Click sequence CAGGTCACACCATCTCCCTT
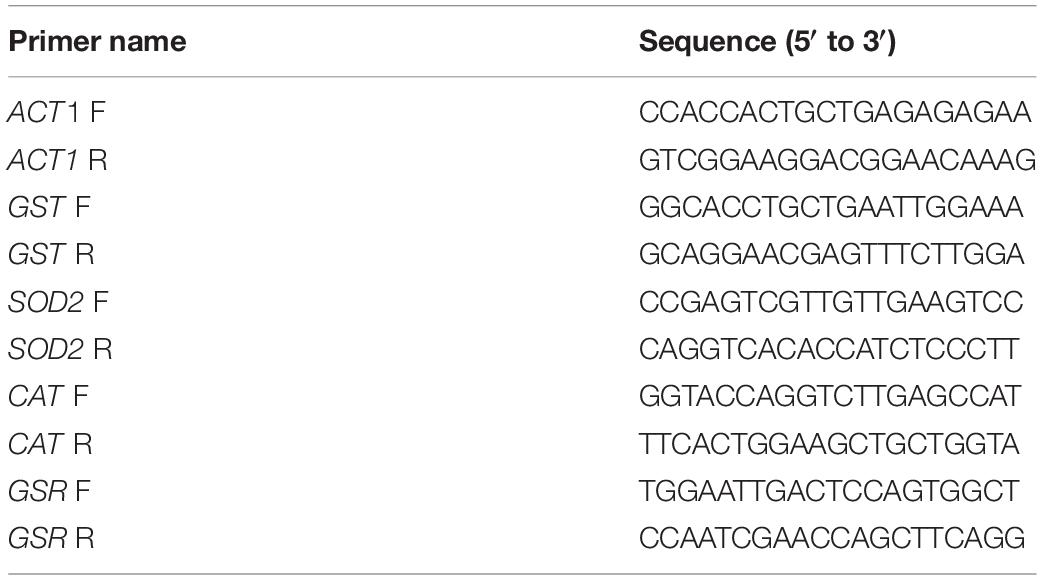The width and height of the screenshot is (1042, 580). pos(829,349)
